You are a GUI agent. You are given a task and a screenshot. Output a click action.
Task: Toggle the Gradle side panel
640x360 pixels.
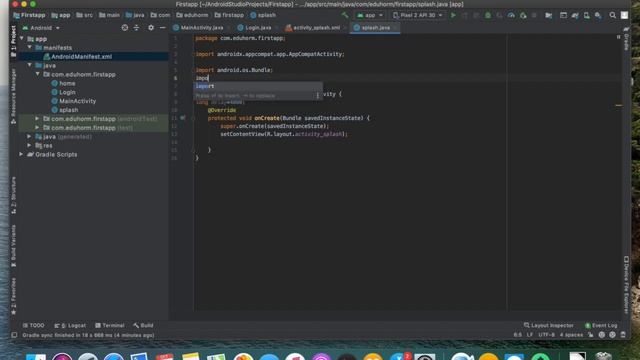(627, 39)
